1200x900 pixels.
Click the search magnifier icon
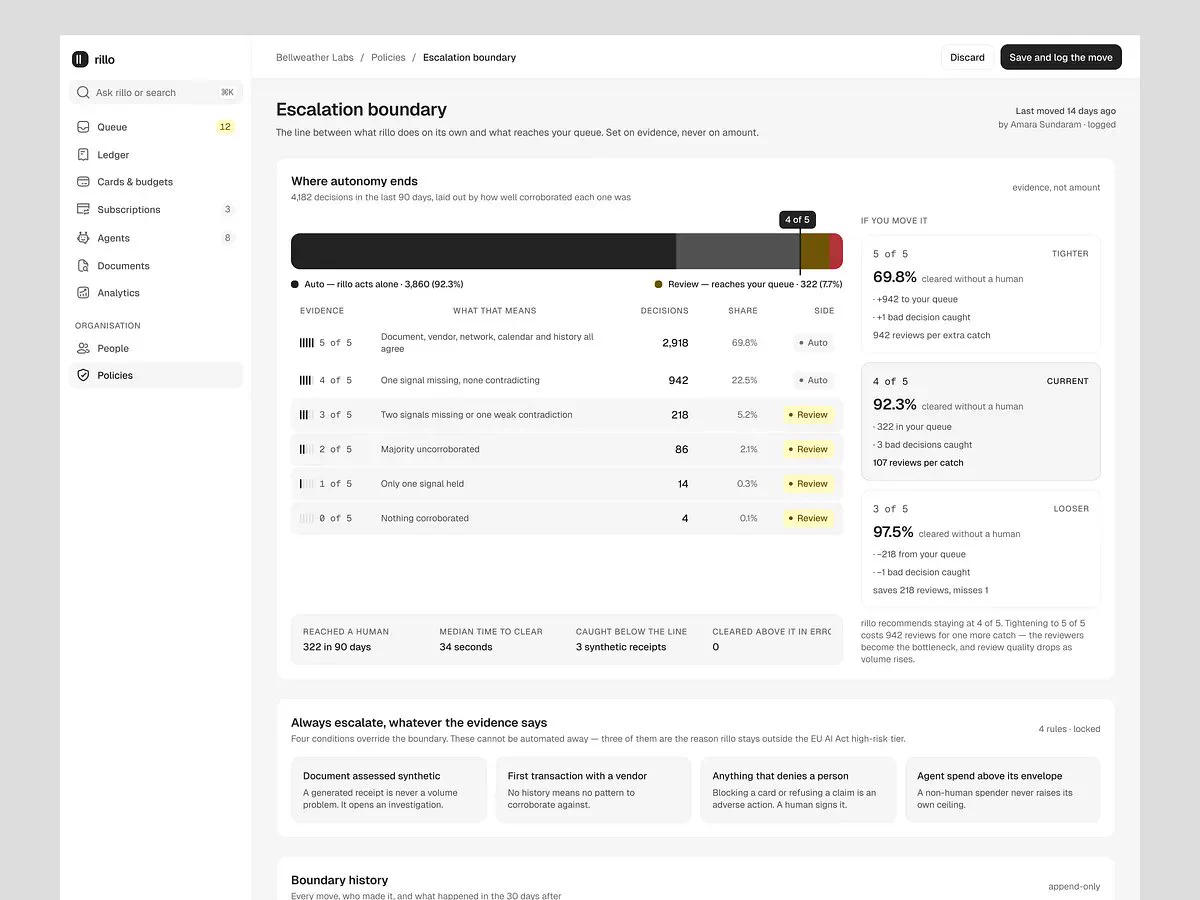(83, 92)
